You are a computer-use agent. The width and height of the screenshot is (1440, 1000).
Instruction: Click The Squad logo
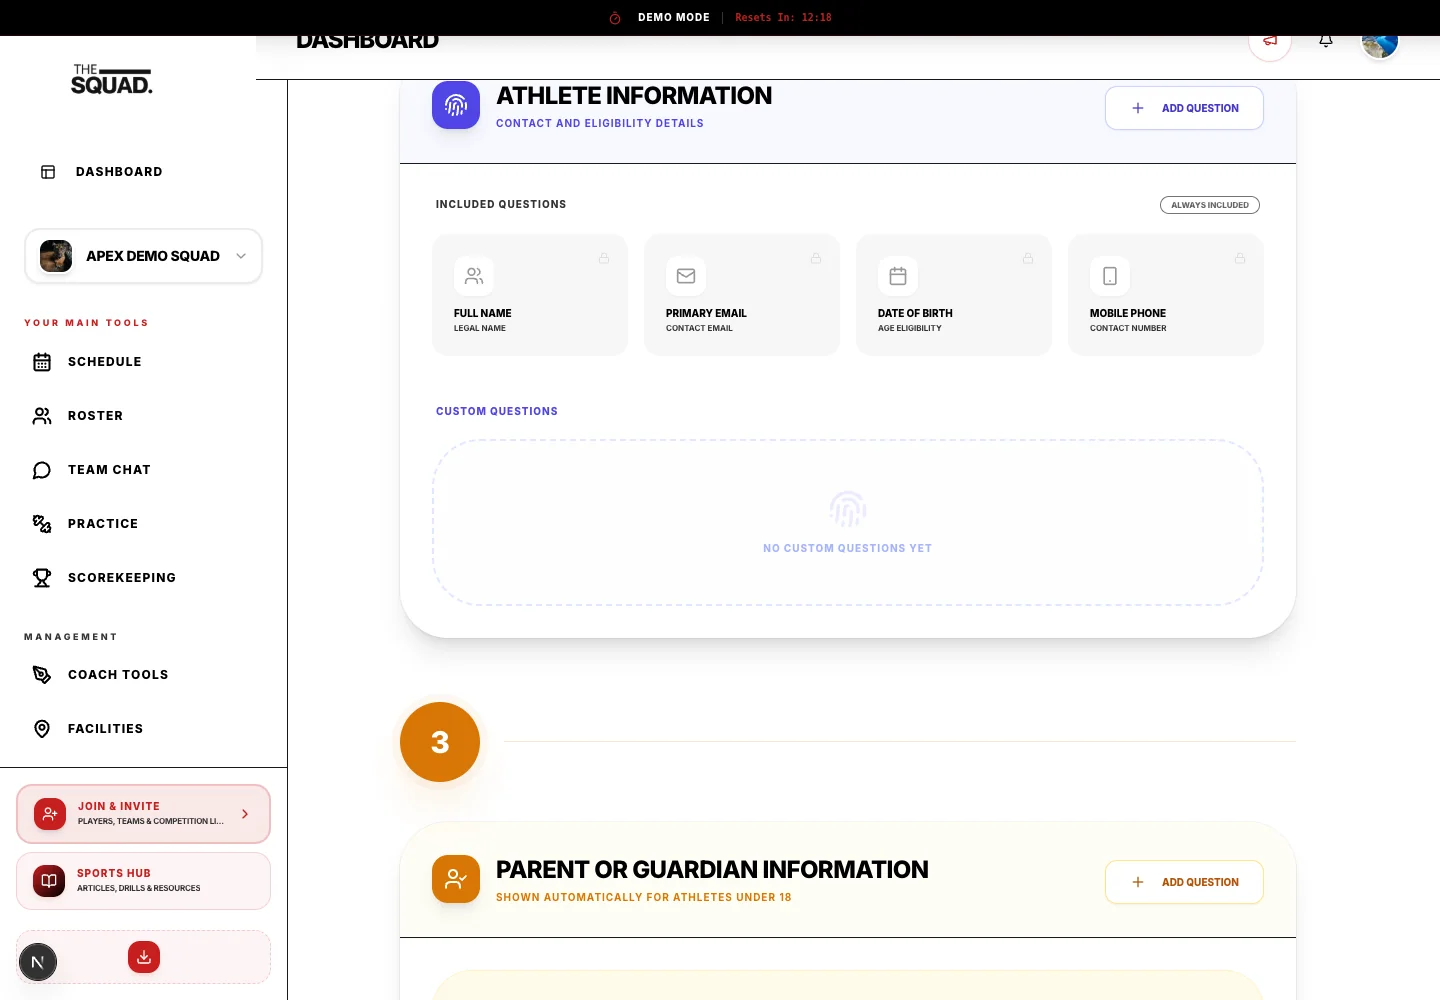[112, 80]
